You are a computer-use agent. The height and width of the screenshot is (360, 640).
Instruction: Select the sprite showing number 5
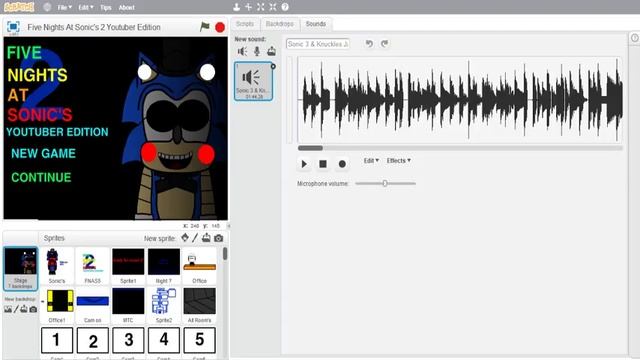coord(200,340)
